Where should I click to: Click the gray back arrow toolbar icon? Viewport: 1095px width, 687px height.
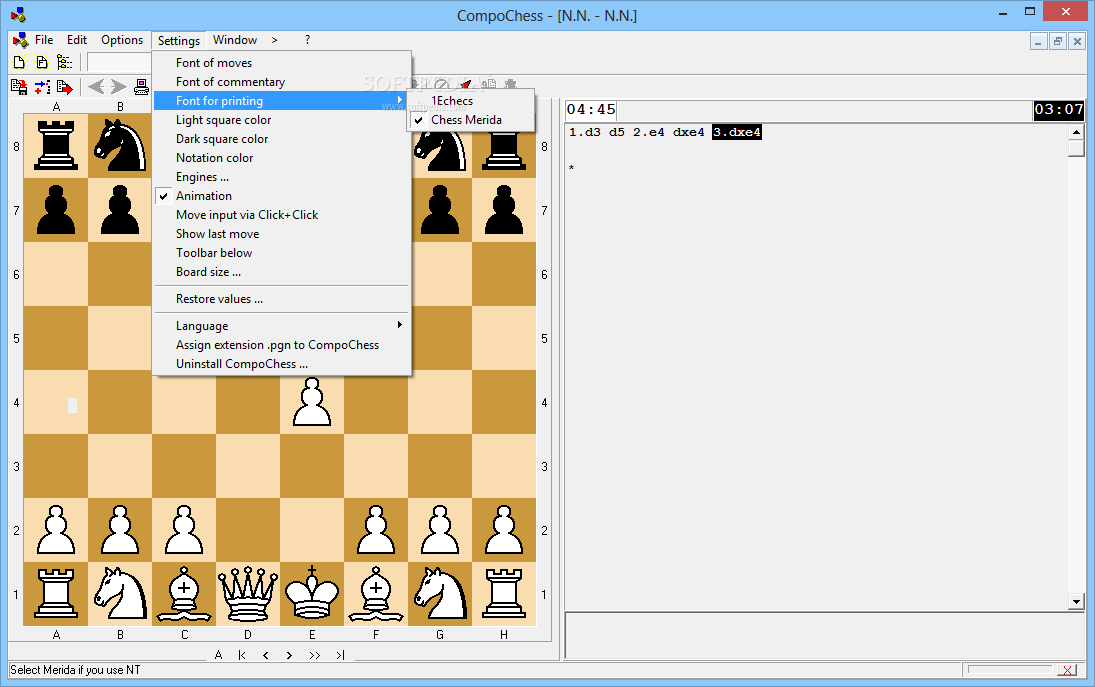96,87
